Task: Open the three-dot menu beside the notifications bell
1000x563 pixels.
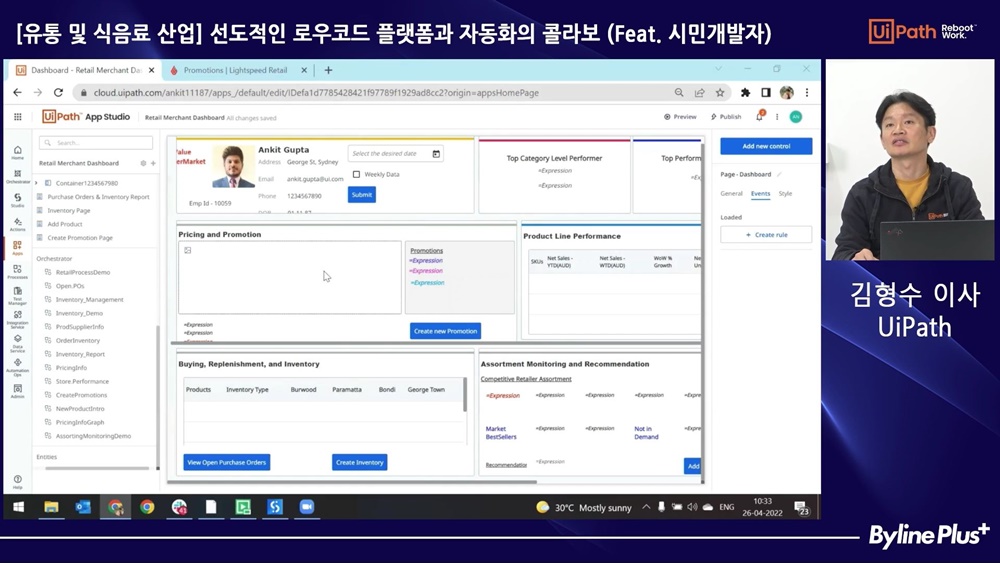Action: pos(777,117)
